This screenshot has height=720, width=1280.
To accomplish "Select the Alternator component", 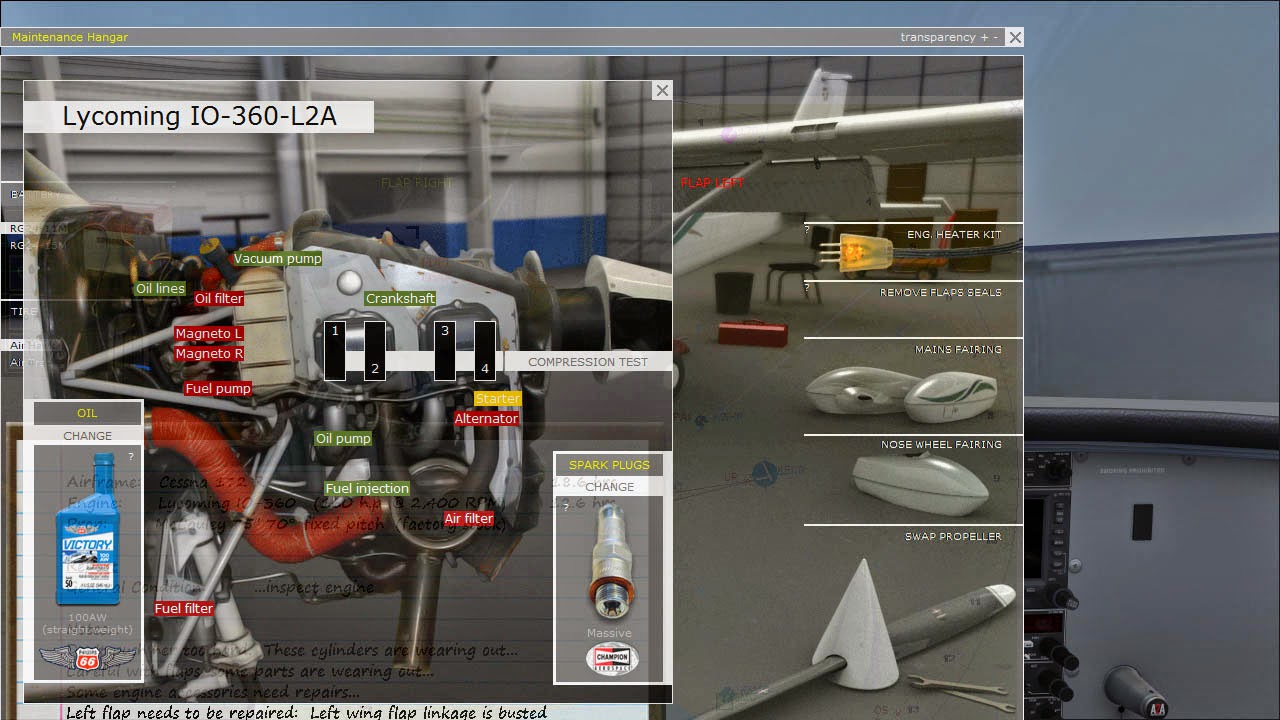I will pyautogui.click(x=487, y=419).
